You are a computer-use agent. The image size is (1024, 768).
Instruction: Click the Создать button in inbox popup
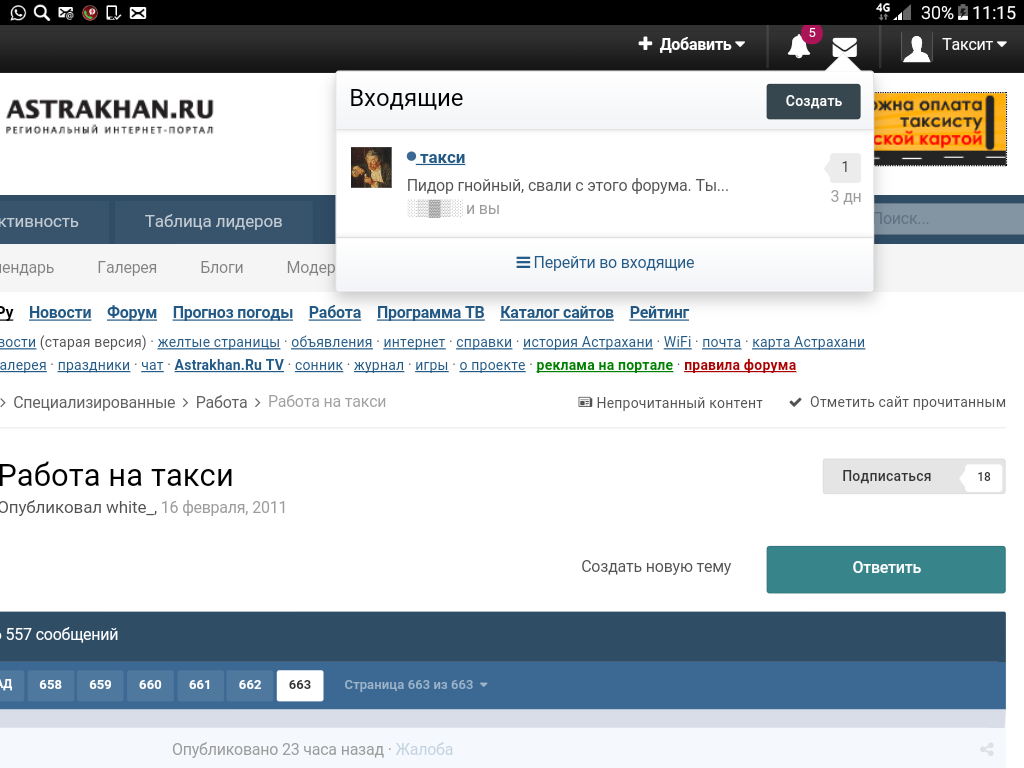click(813, 101)
